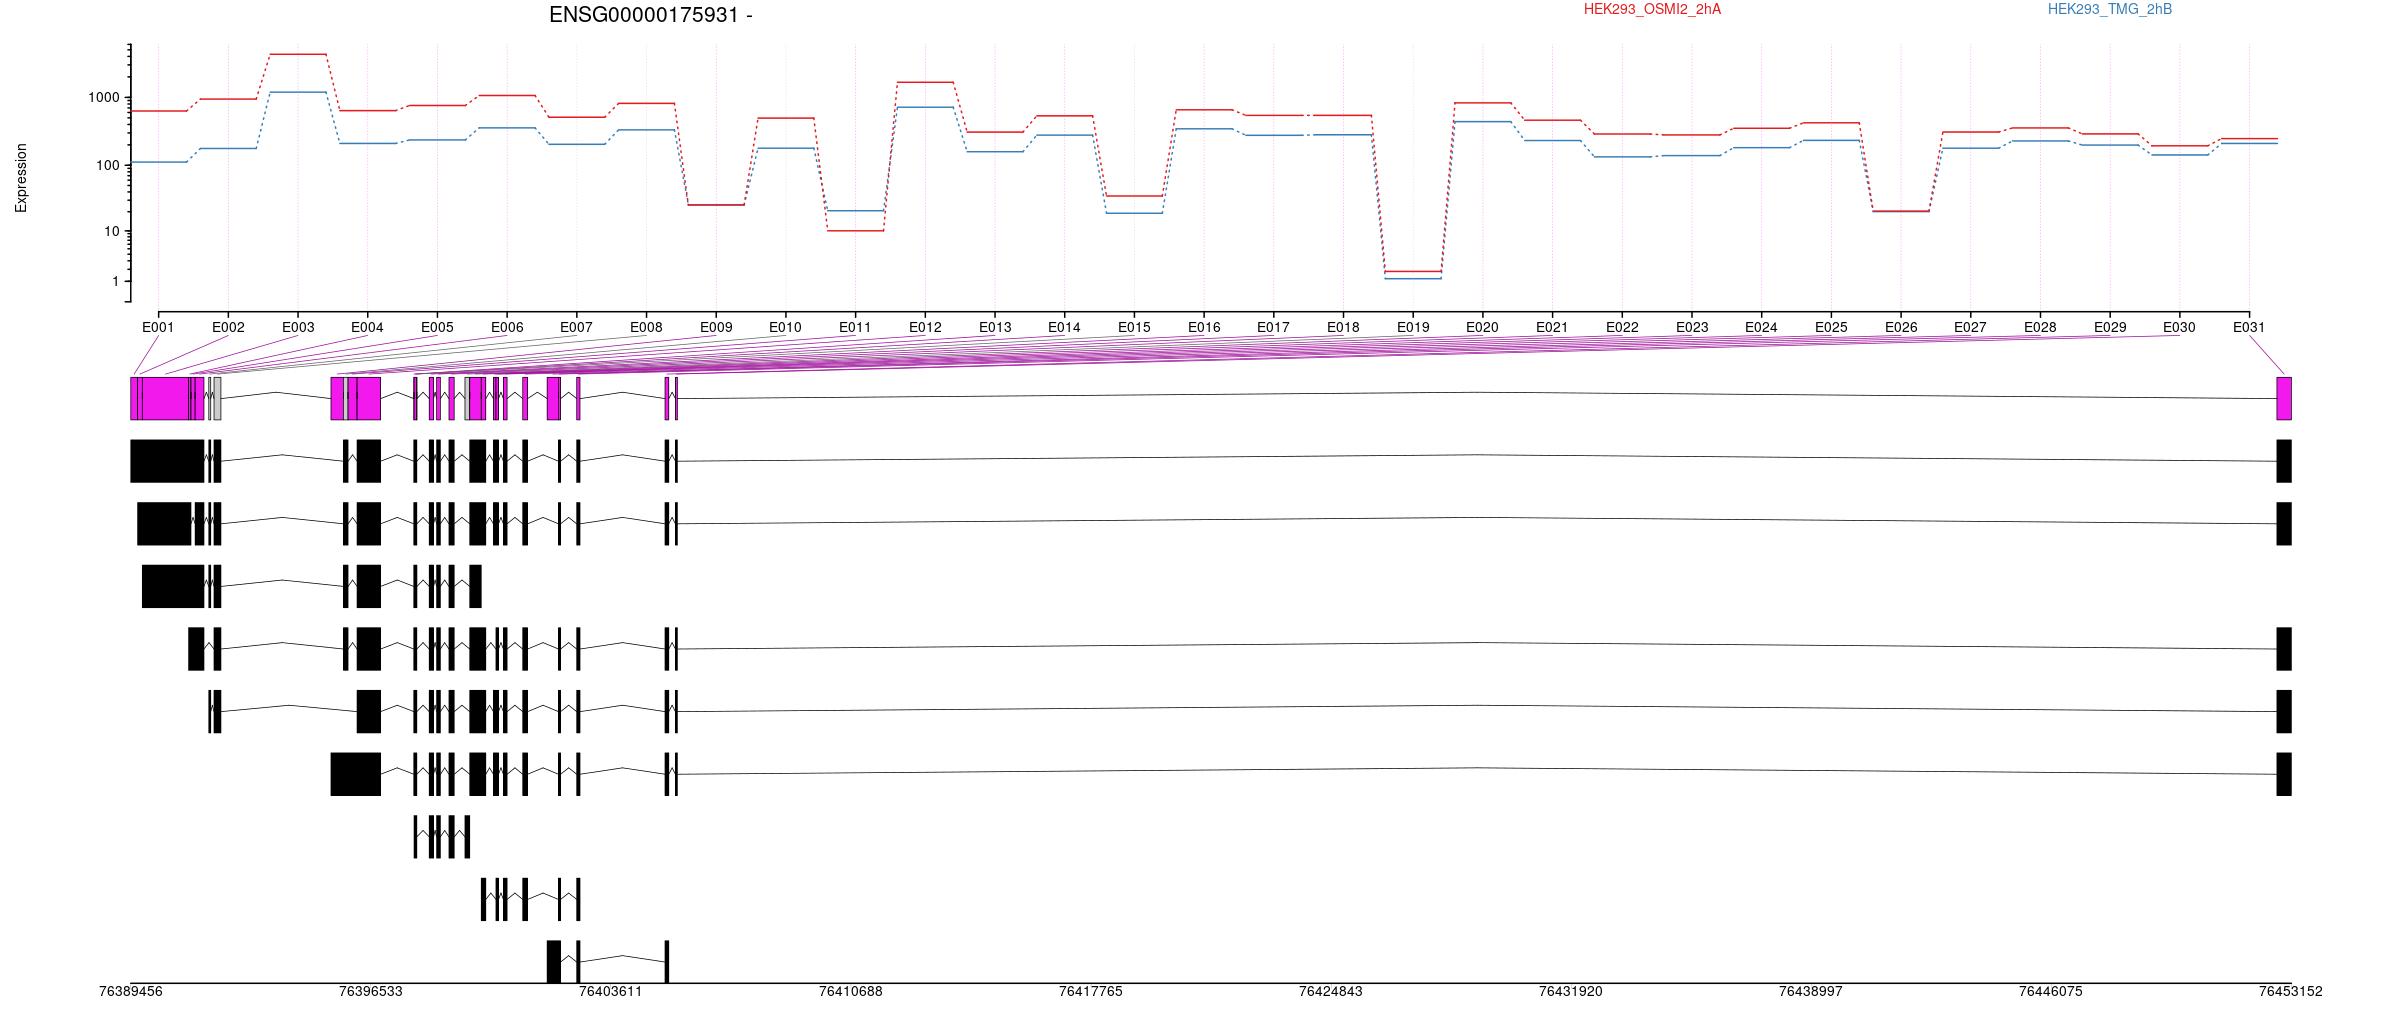Click the exon label E001

158,327
